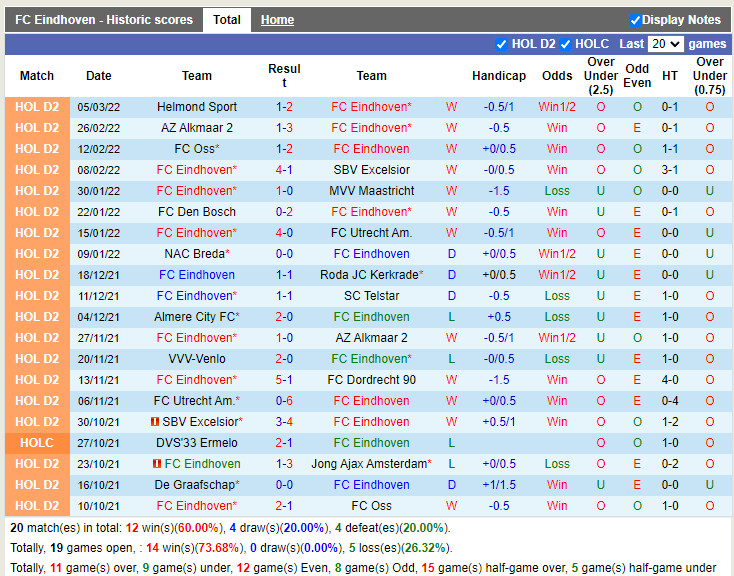
Task: Open the Last 20 games dropdown
Action: [x=665, y=44]
